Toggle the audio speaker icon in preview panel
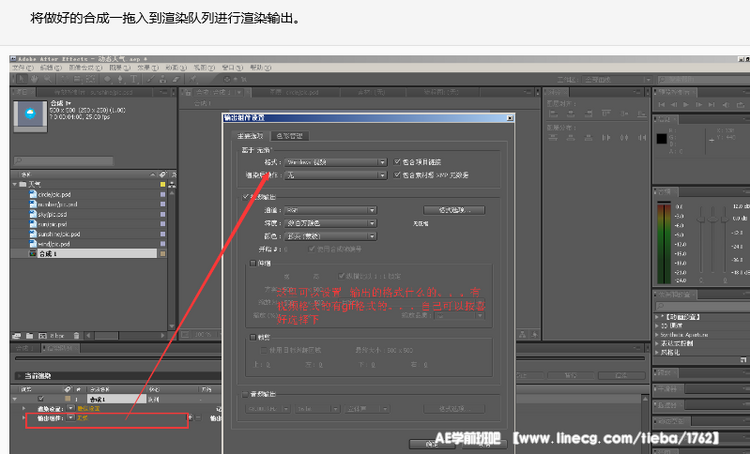The height and width of the screenshot is (454, 750). [x=726, y=104]
